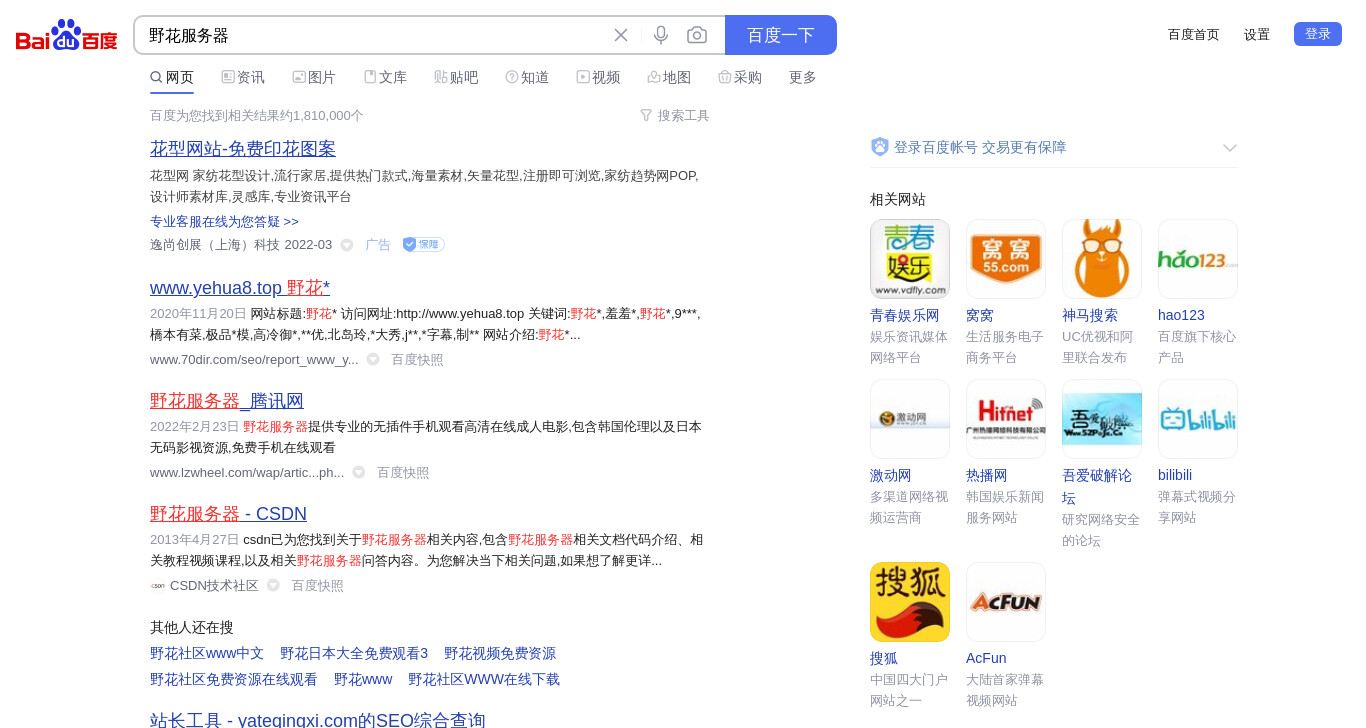The height and width of the screenshot is (728, 1366).
Task: Click the 百度一下 search button
Action: coord(781,35)
